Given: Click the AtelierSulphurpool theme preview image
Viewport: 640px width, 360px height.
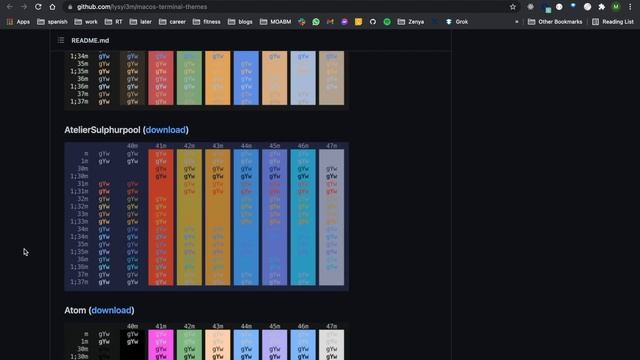Looking at the screenshot, I should coord(207,216).
